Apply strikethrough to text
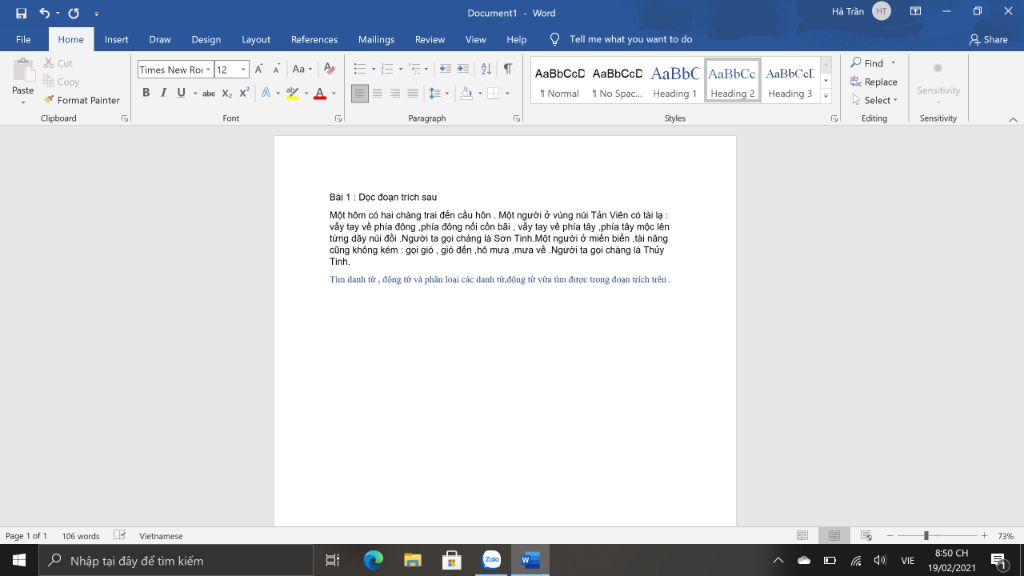Image resolution: width=1024 pixels, height=576 pixels. click(x=208, y=93)
